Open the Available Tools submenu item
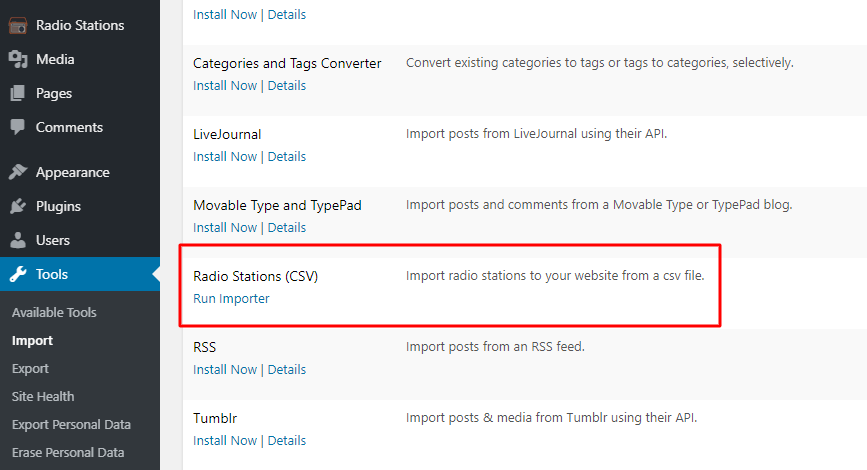This screenshot has width=867, height=470. (54, 312)
